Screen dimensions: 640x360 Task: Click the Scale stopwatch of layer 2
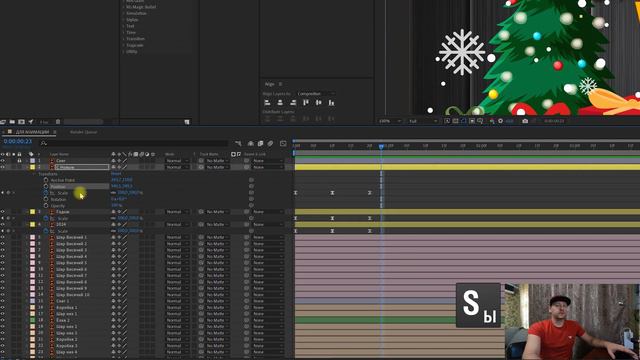click(x=46, y=193)
